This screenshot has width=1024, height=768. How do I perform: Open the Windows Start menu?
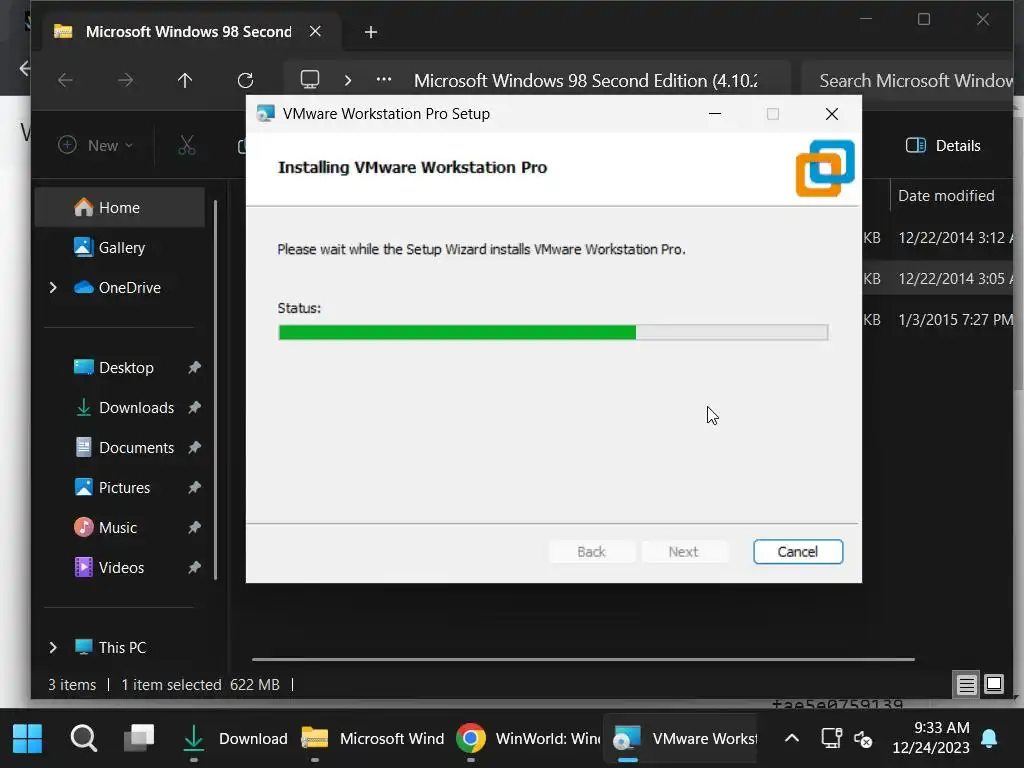(27, 738)
